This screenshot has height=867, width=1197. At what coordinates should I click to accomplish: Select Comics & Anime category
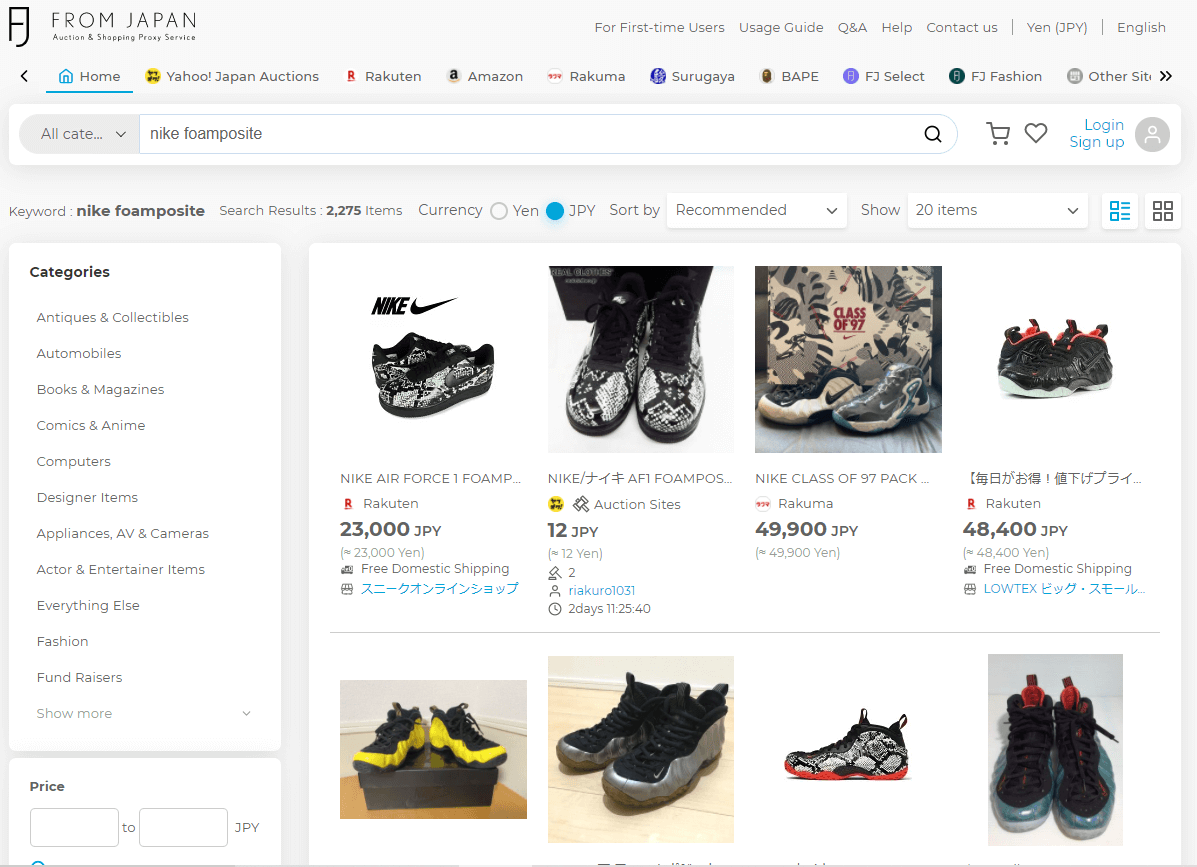tap(91, 425)
